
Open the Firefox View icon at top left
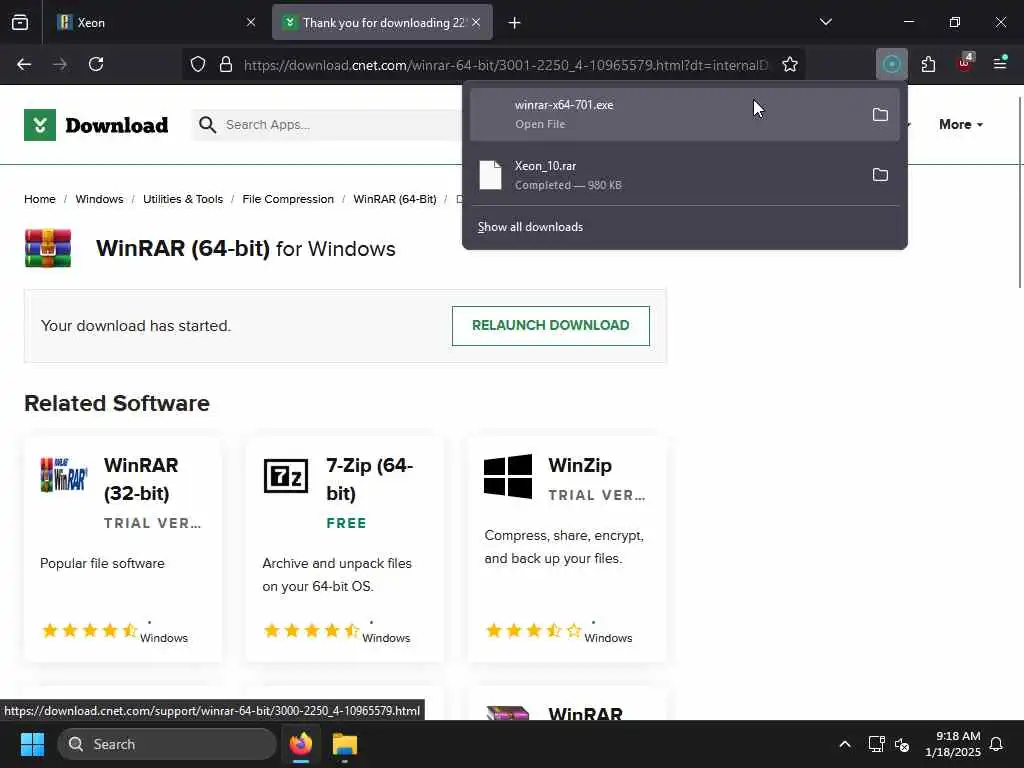[x=20, y=22]
